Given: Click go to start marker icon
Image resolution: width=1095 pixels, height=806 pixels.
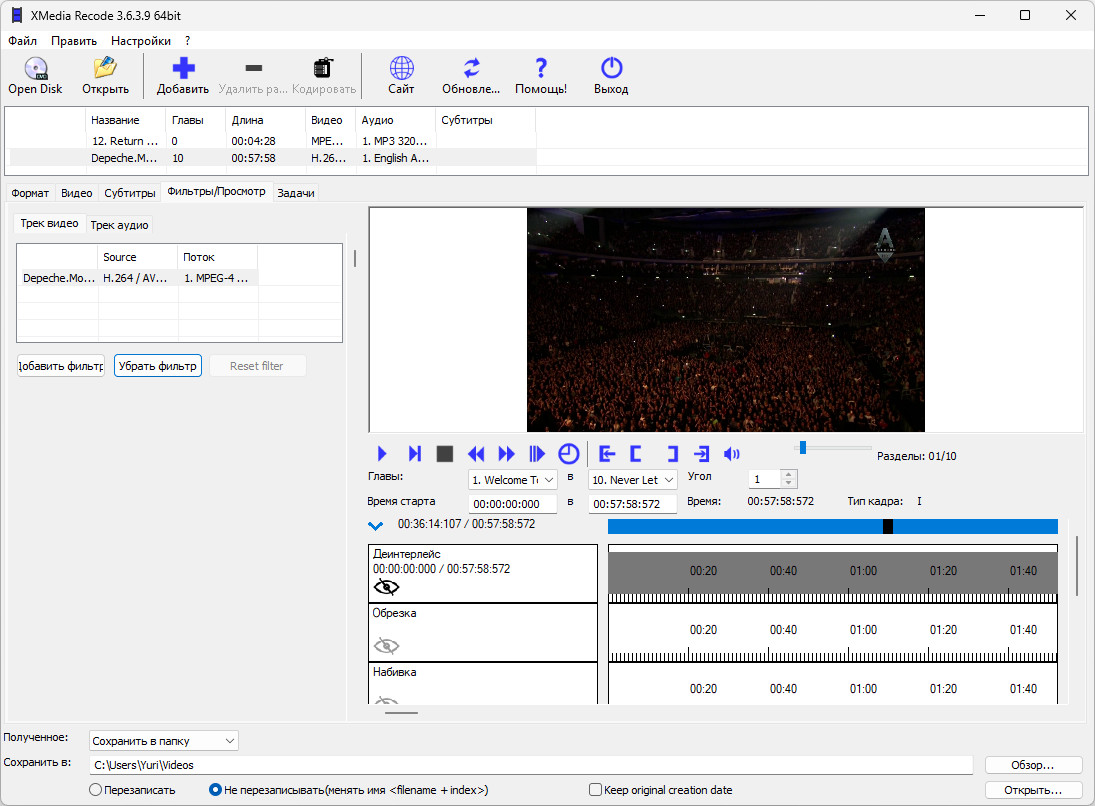Looking at the screenshot, I should 607,454.
